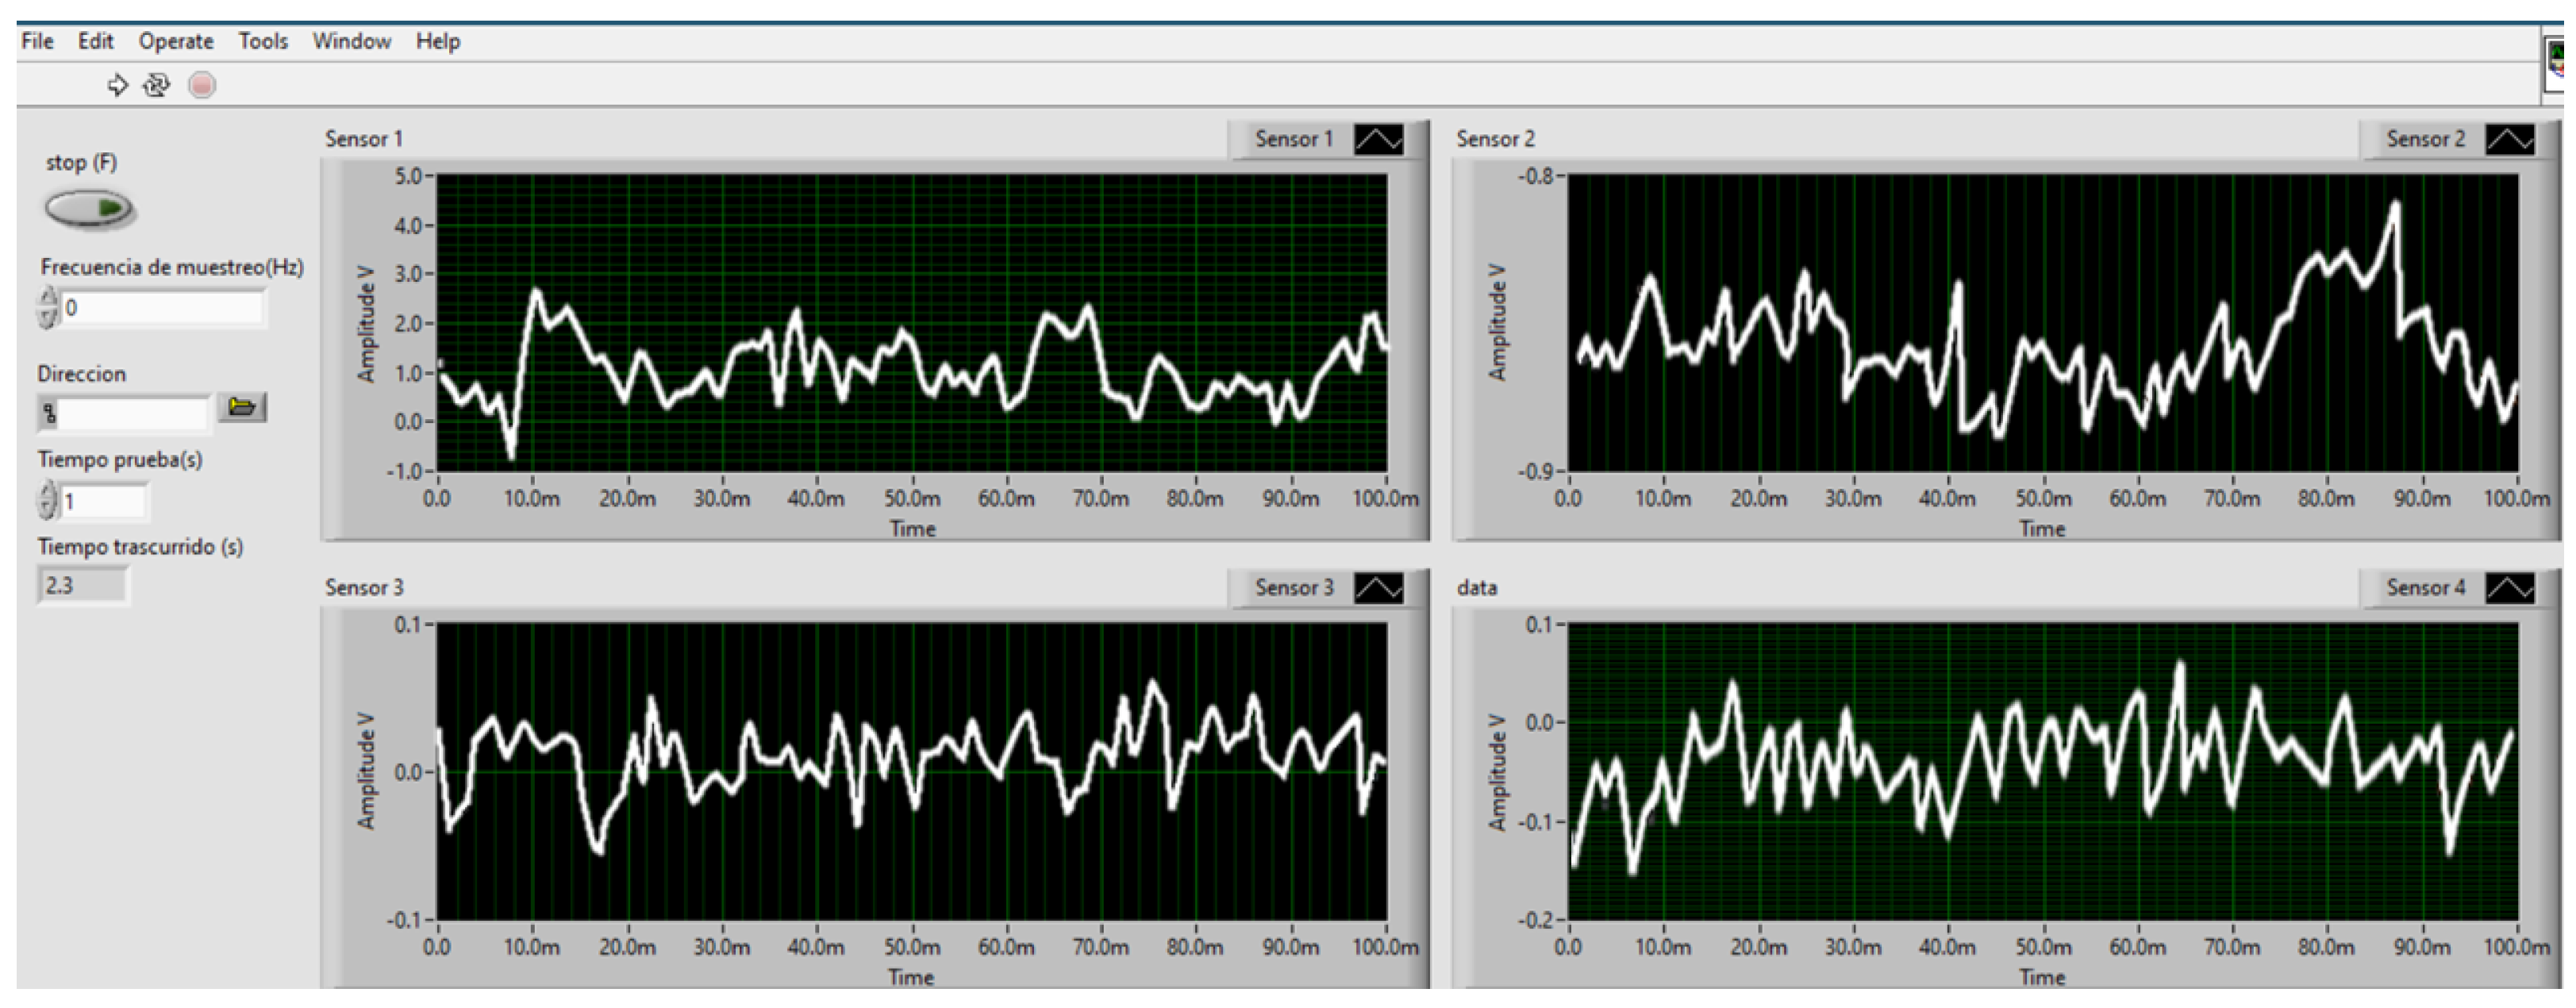Click the Sensor 4 legend label

(x=2425, y=588)
